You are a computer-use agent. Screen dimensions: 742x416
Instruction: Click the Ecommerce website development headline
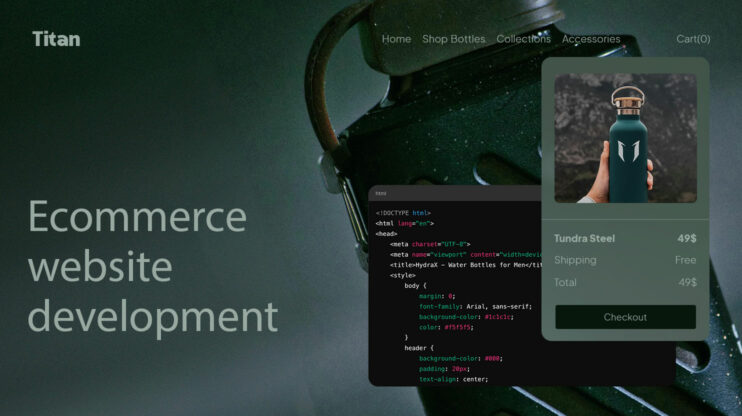click(152, 266)
